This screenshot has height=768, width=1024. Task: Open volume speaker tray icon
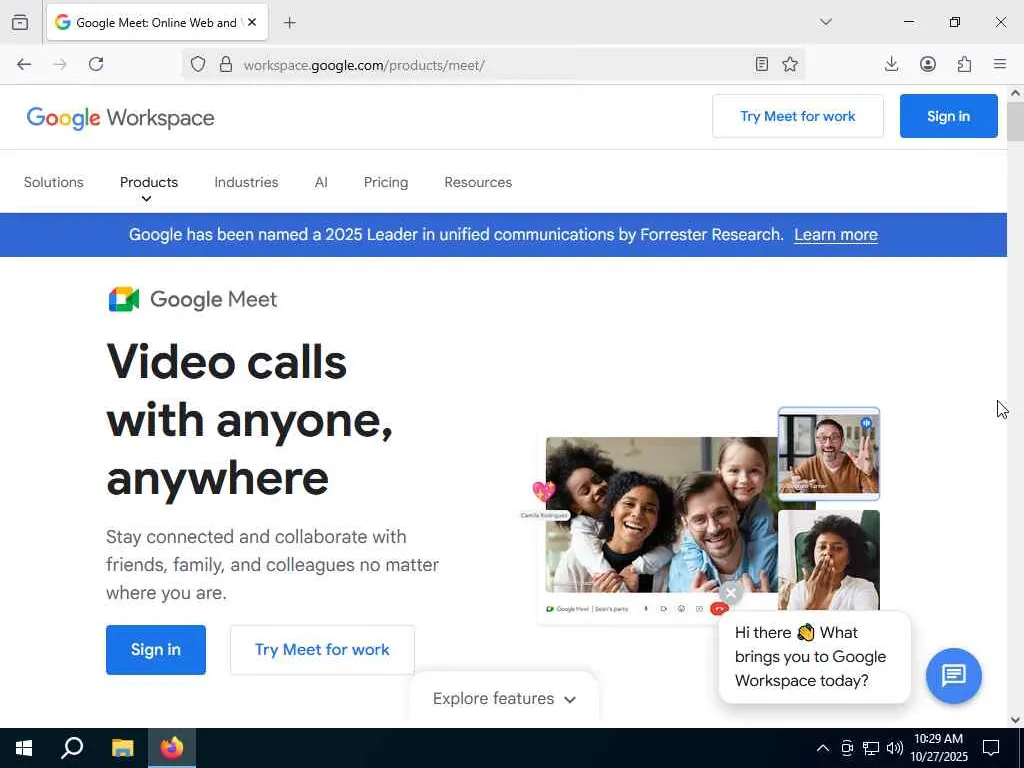tap(895, 748)
